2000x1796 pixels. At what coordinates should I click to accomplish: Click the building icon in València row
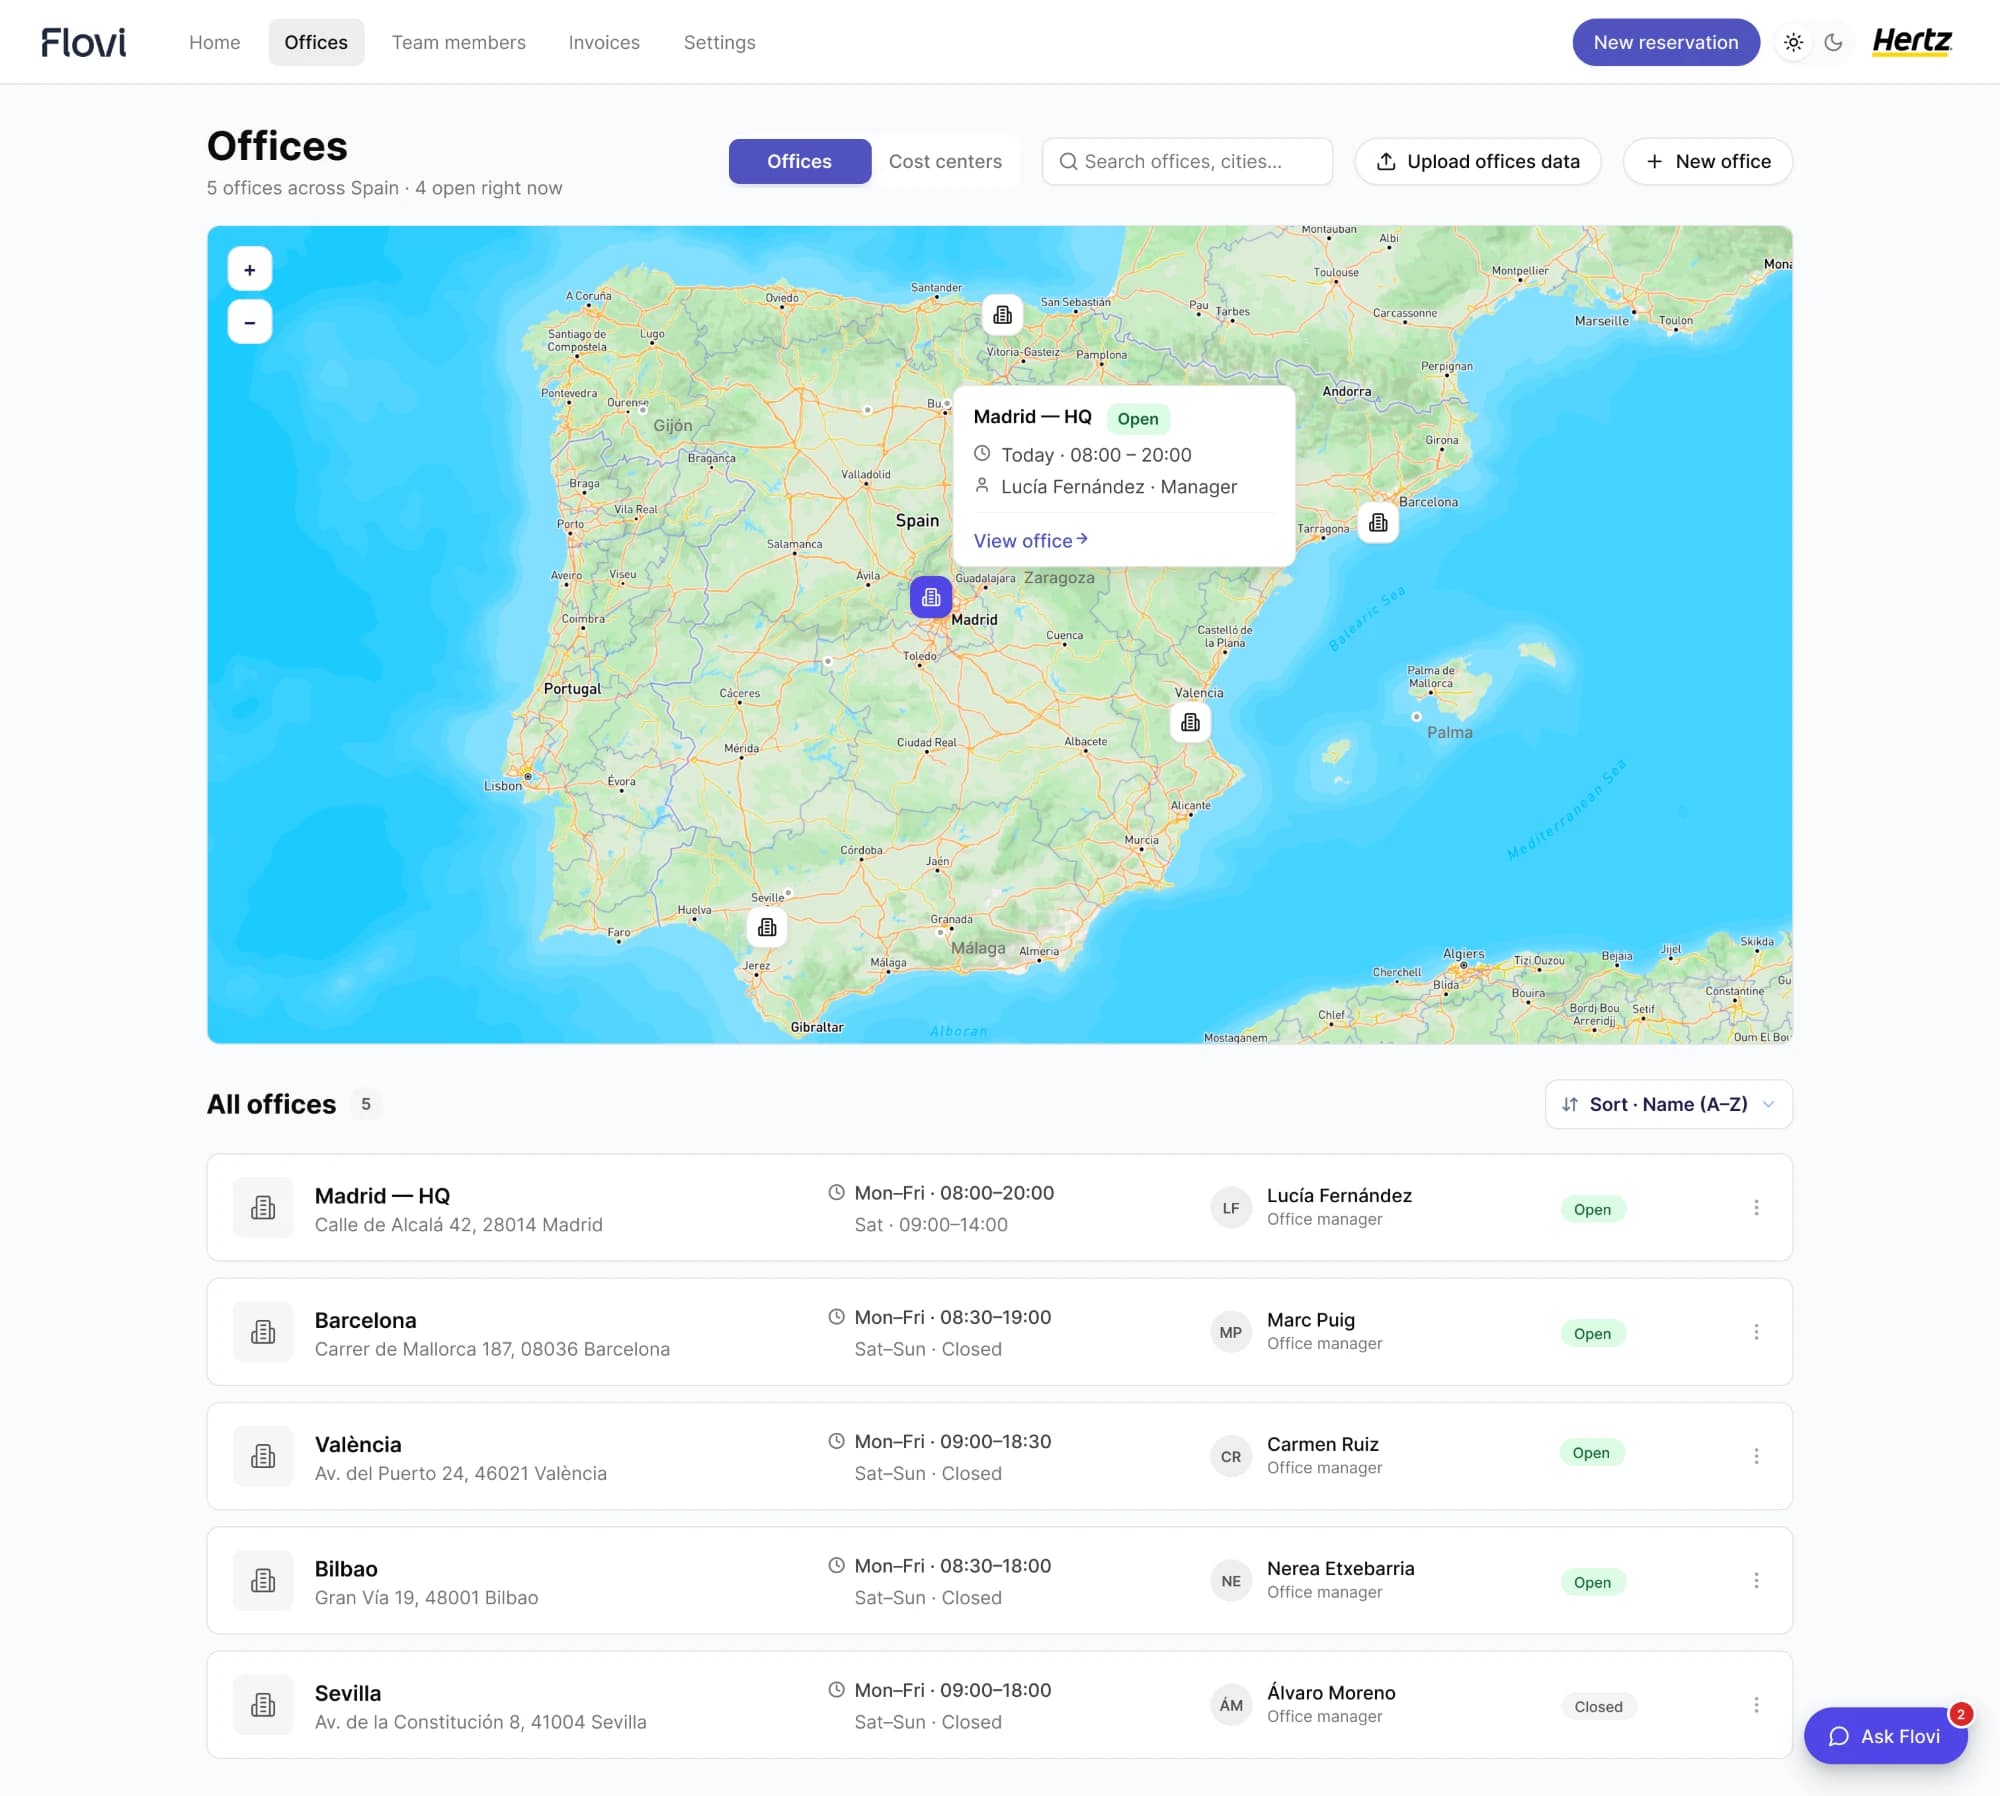pyautogui.click(x=263, y=1456)
